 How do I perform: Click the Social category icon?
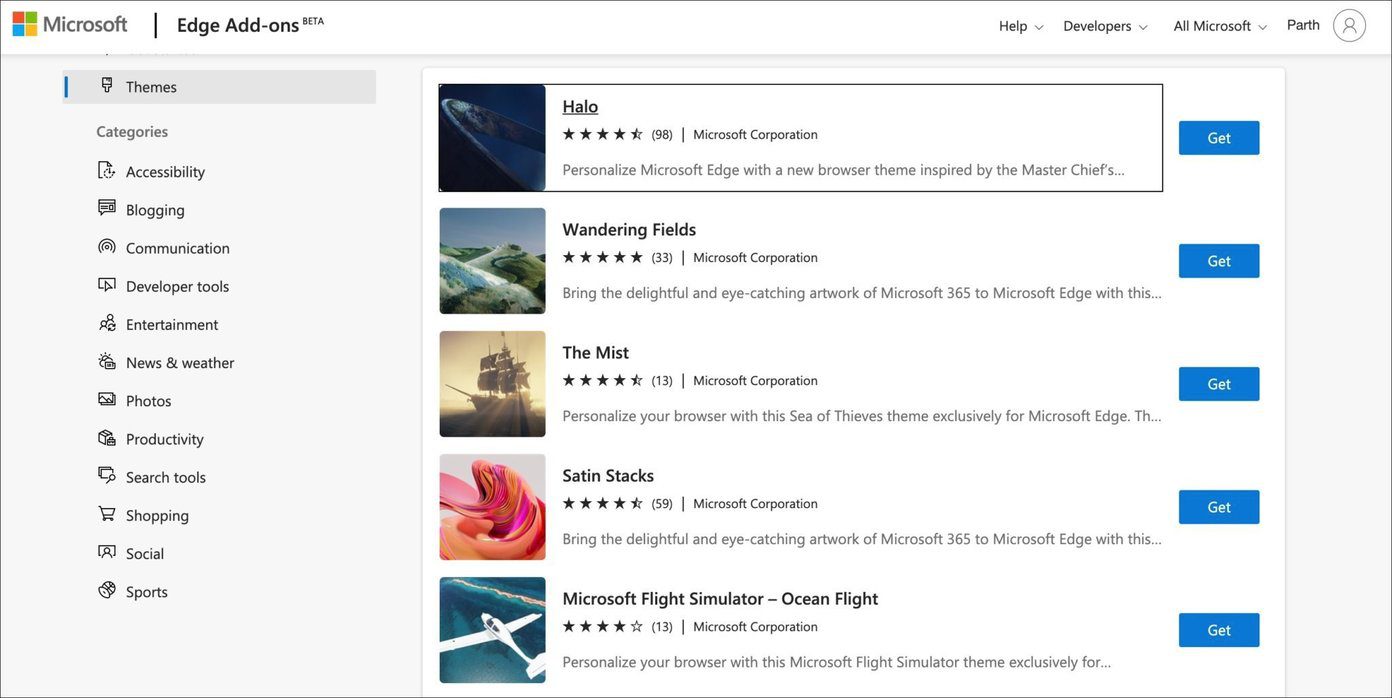(107, 552)
